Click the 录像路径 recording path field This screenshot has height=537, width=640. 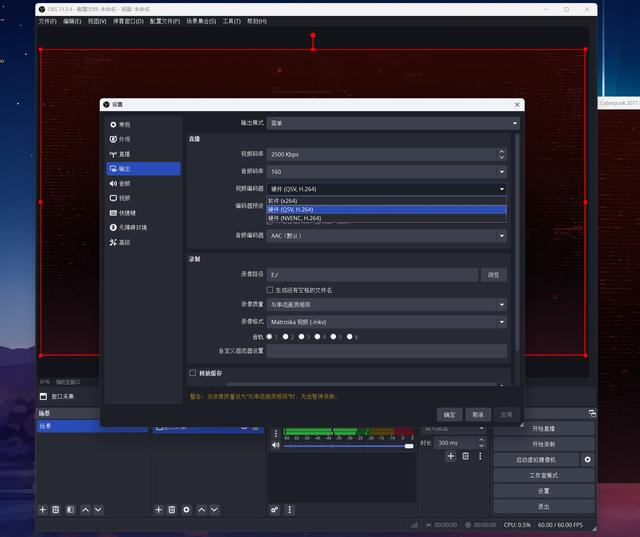[x=372, y=275]
